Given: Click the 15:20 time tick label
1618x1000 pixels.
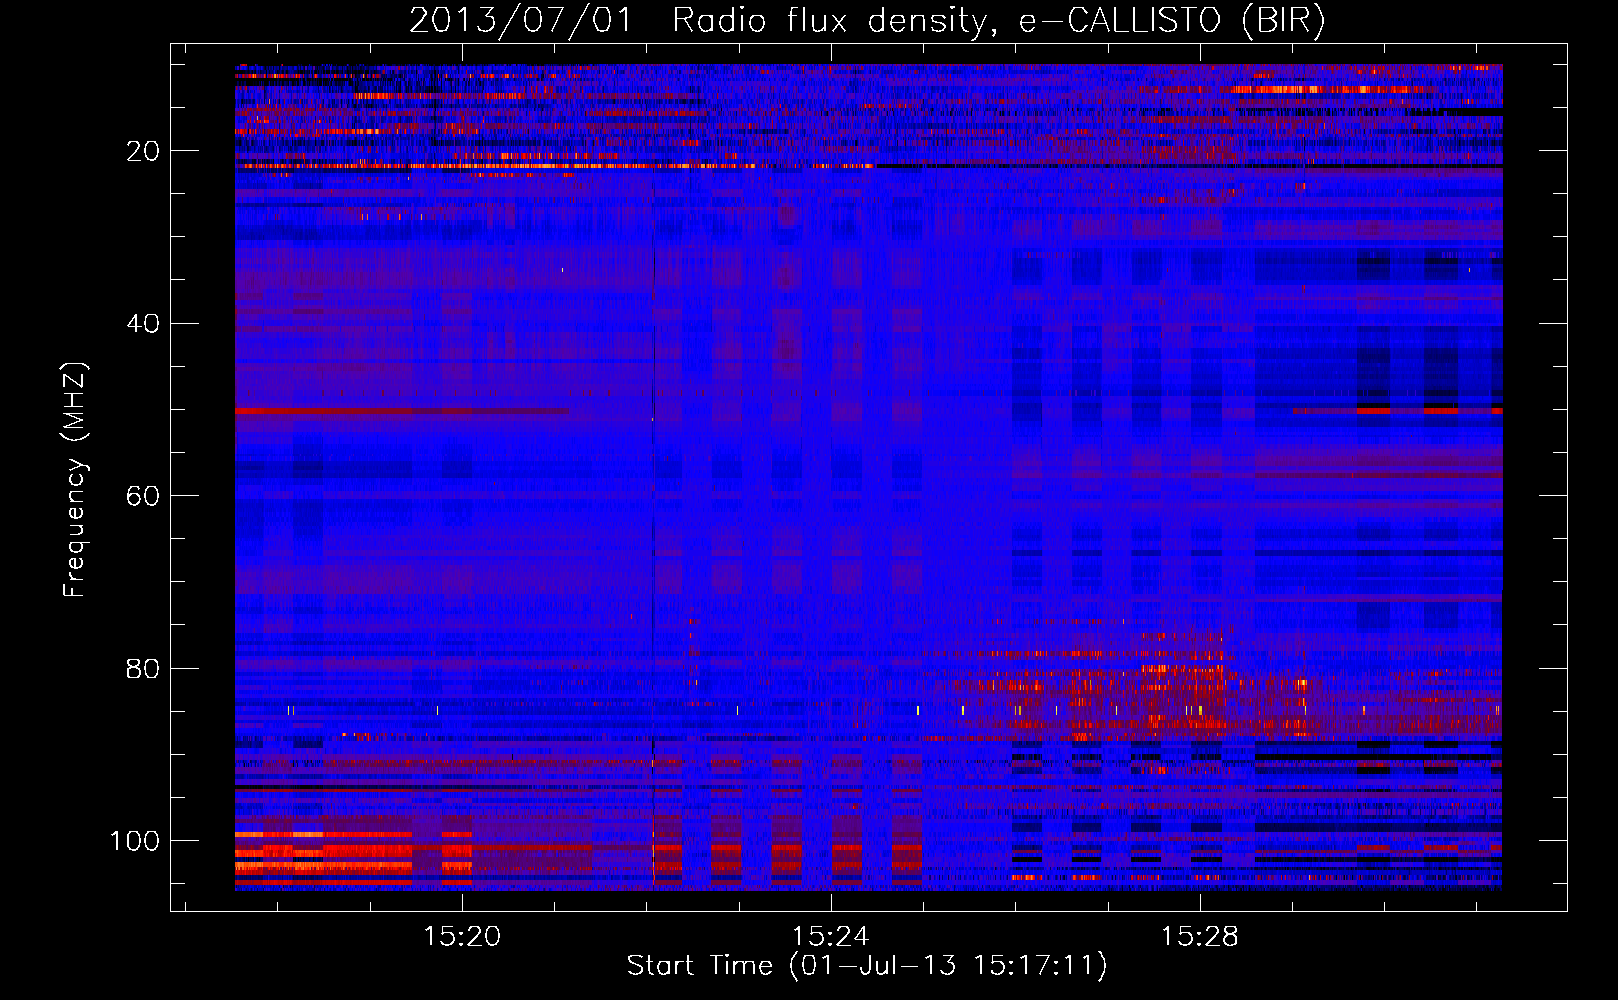Looking at the screenshot, I should point(462,937).
